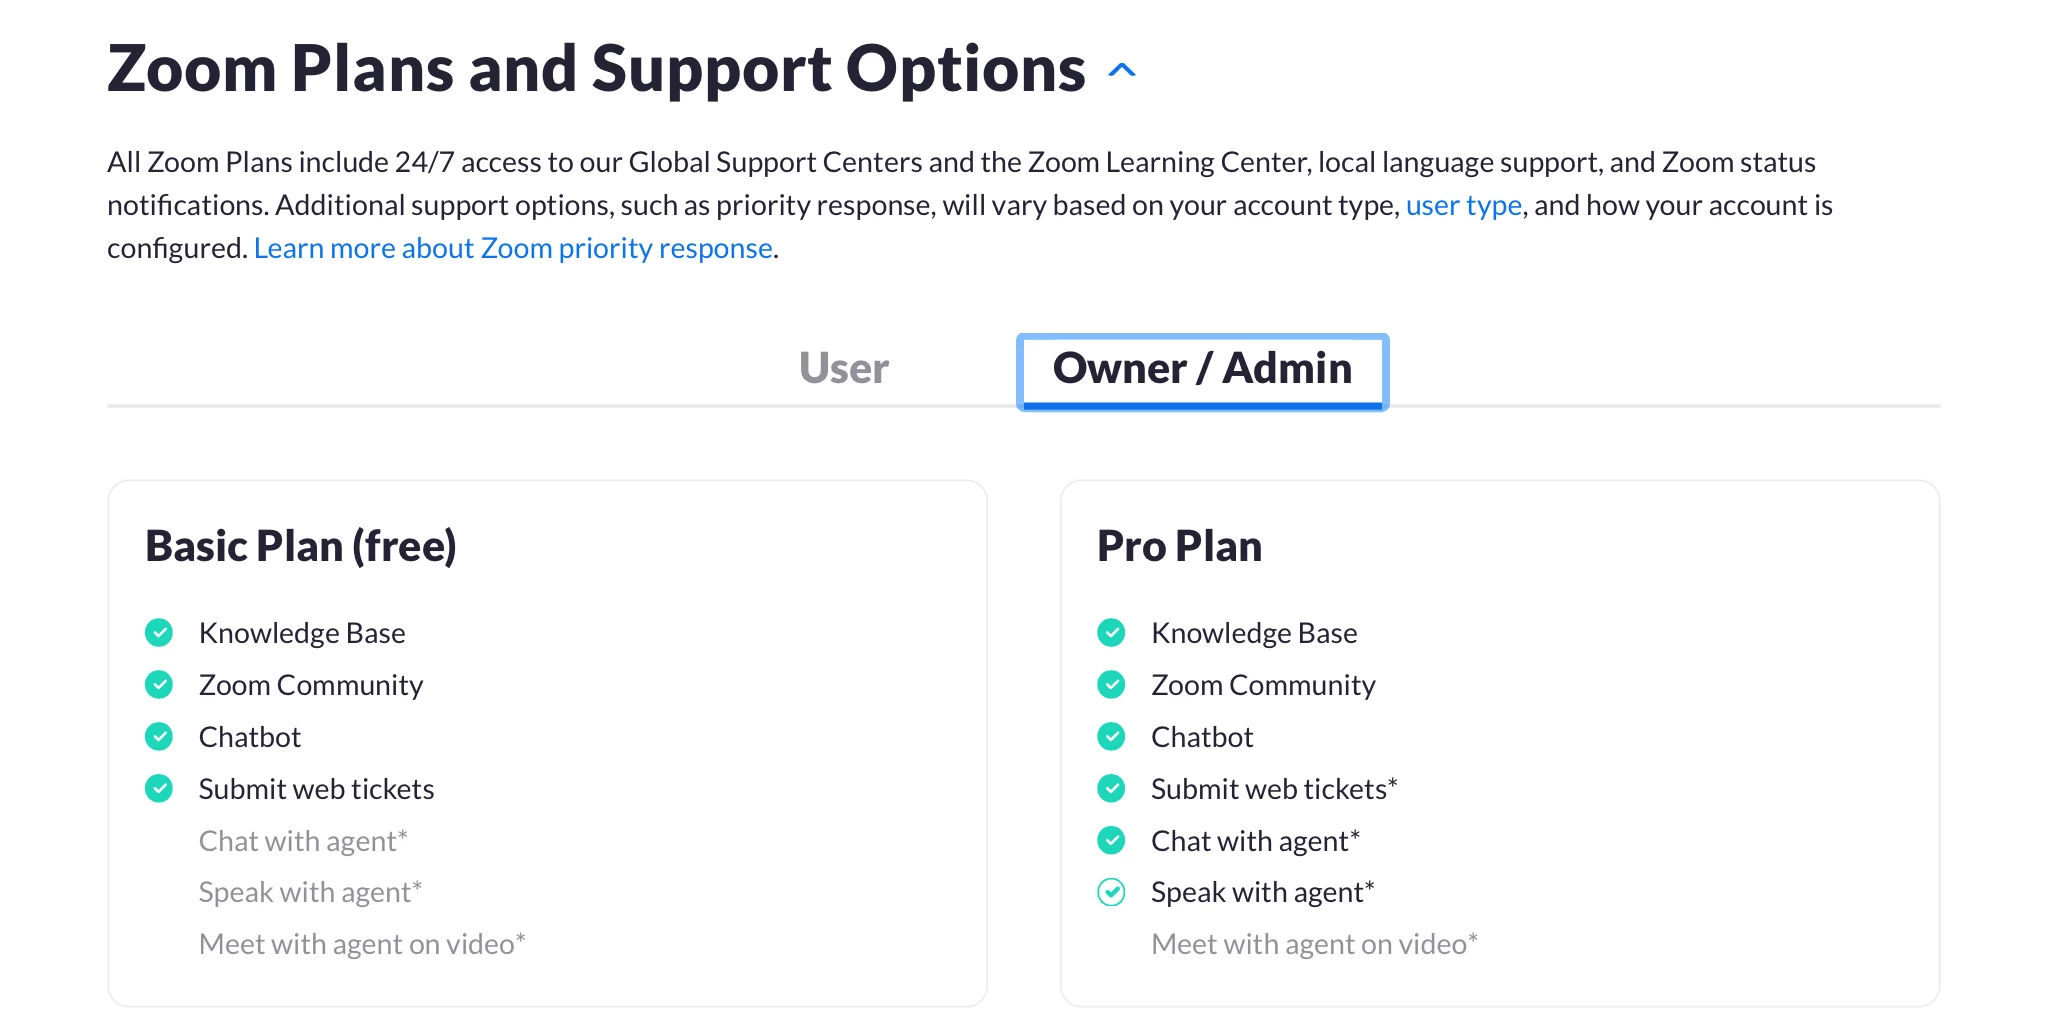Click outlined checkmark beside Speak with agent

pos(1111,892)
